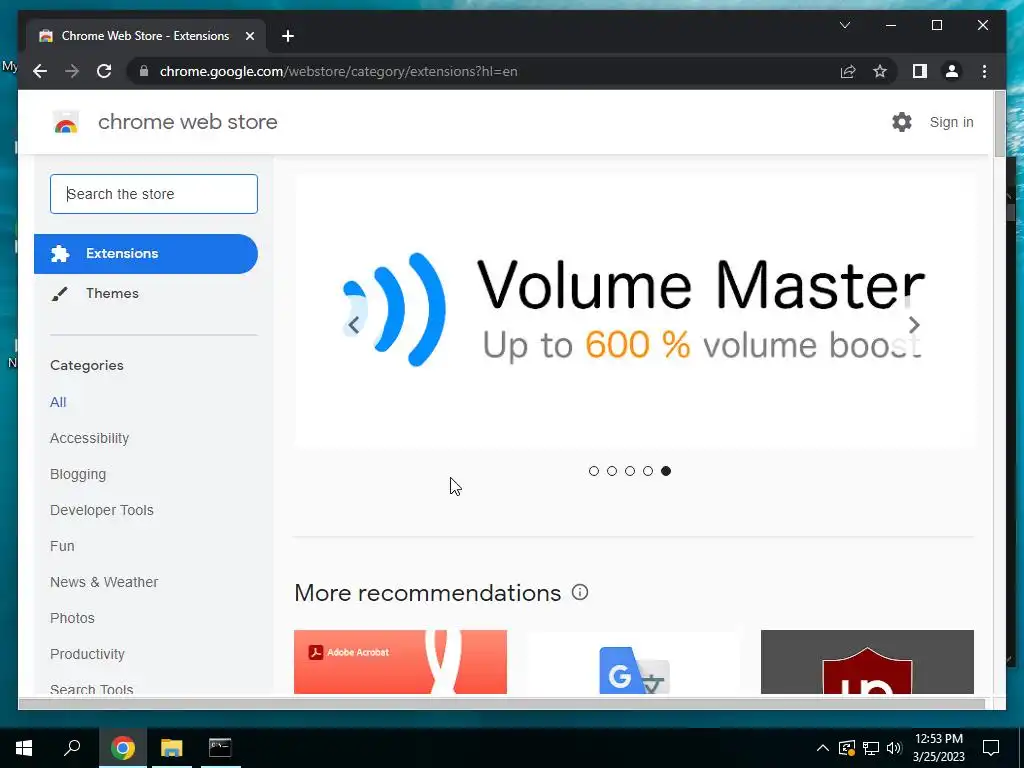Open the Windows Start menu
This screenshot has height=768, width=1024.
(x=24, y=748)
